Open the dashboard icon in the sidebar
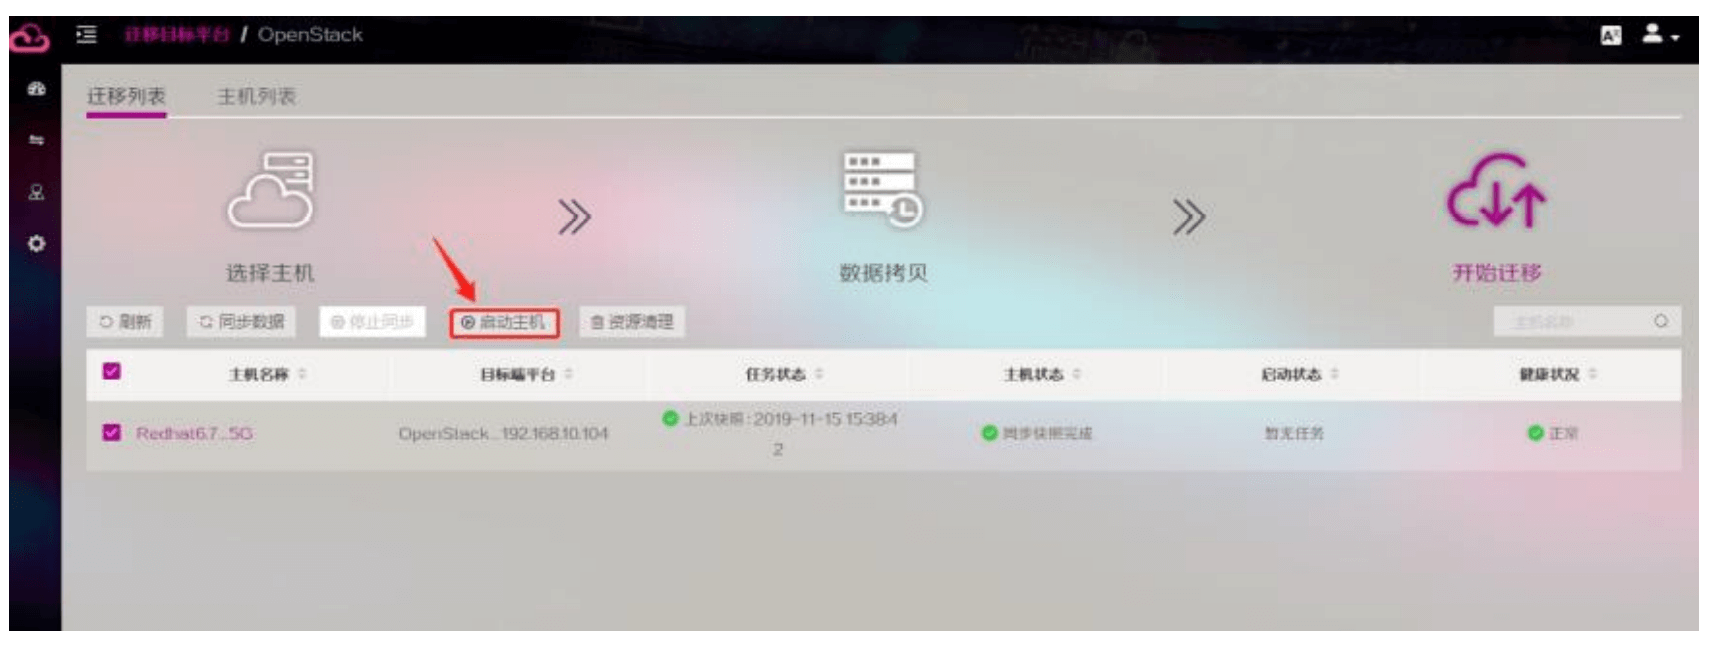1733x666 pixels. coord(36,90)
